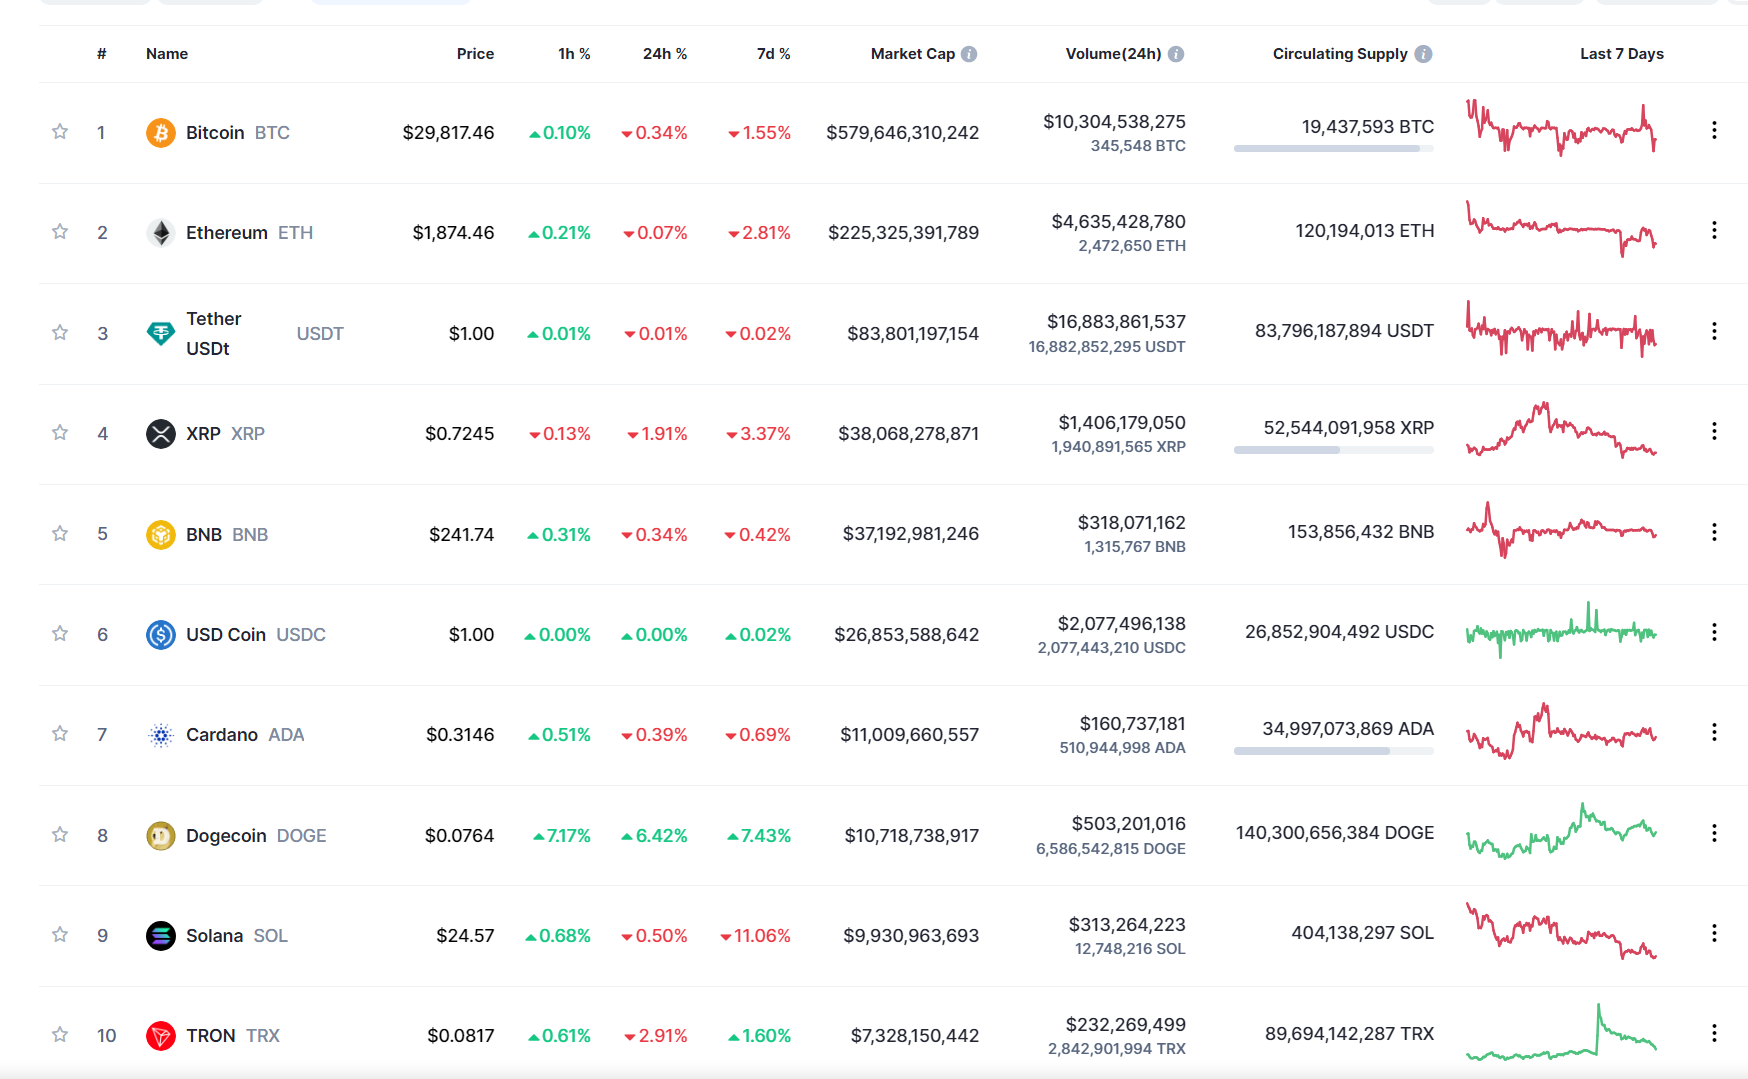Click the Ethereum logo icon
This screenshot has height=1079, width=1748.
(x=161, y=233)
